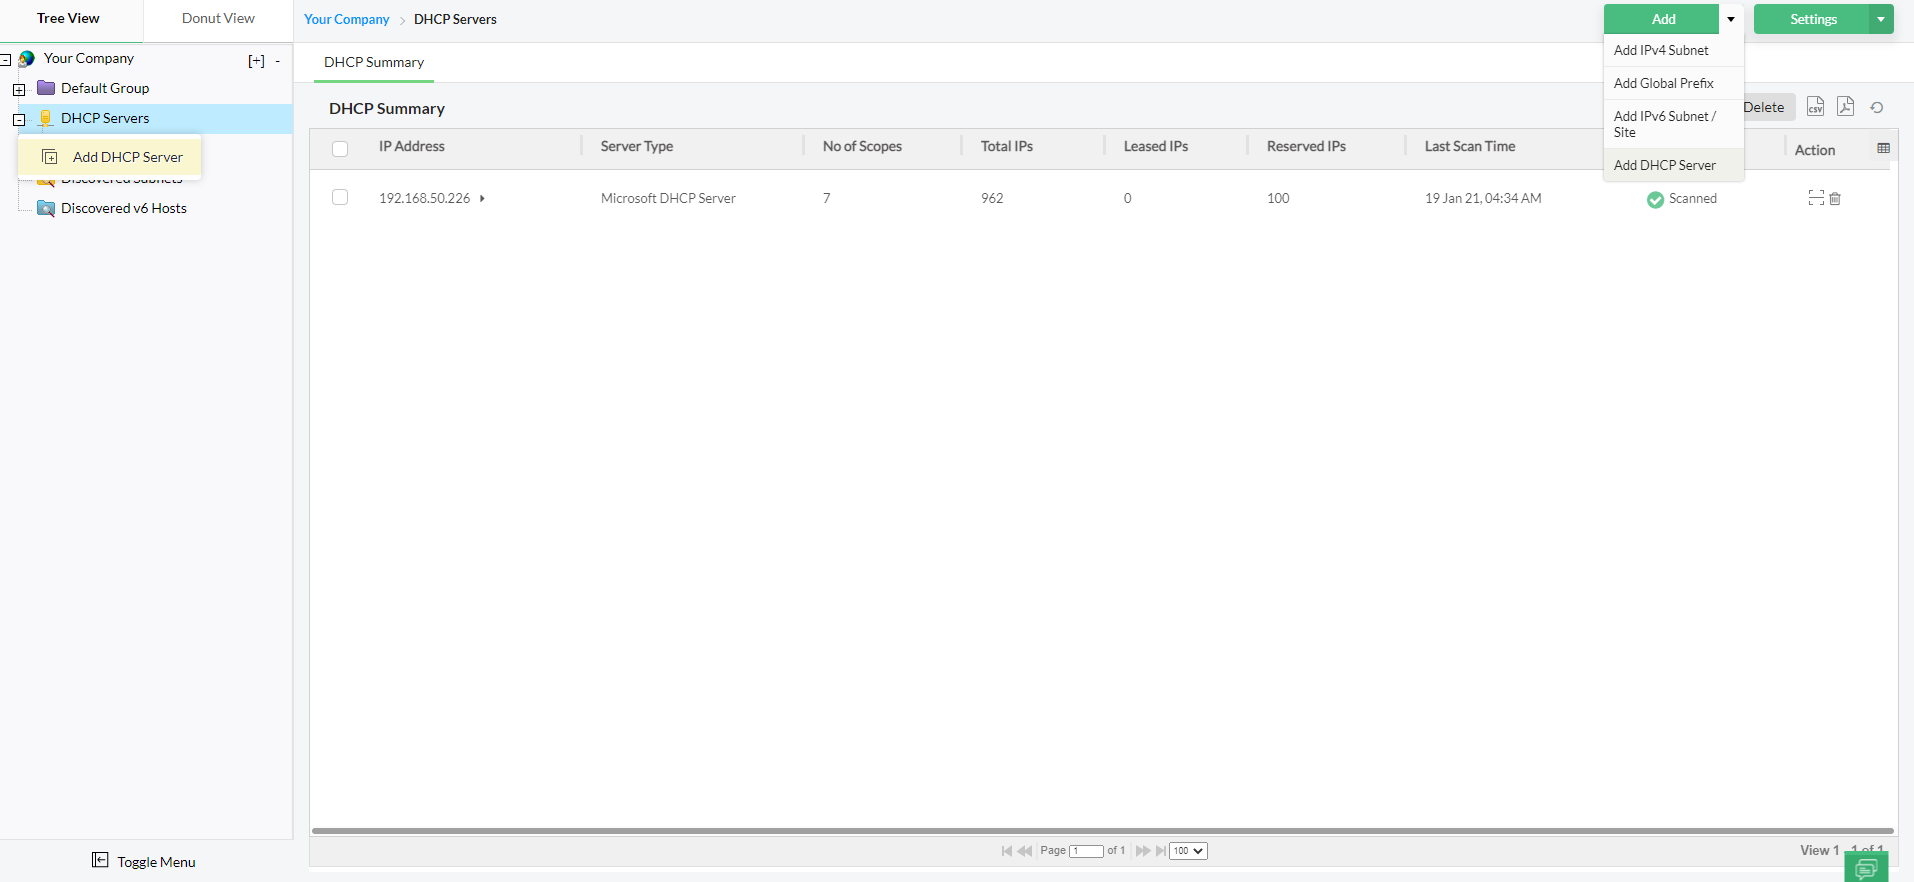
Task: Click the expand-all [+] tree icon
Action: pos(257,61)
